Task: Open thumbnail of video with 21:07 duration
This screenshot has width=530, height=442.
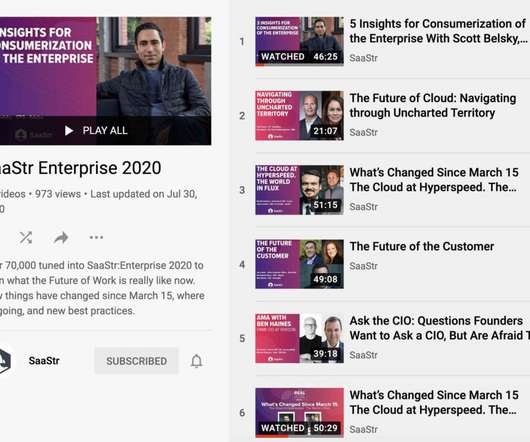Action: (x=299, y=116)
